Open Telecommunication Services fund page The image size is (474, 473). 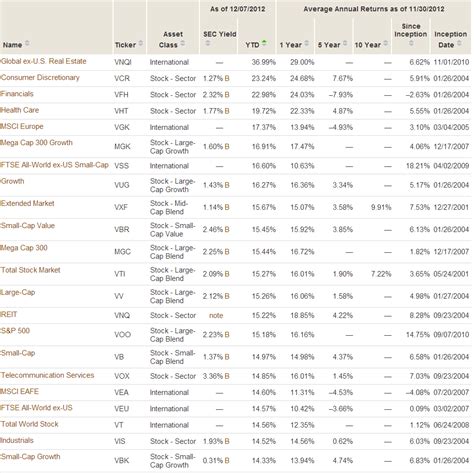[47, 375]
